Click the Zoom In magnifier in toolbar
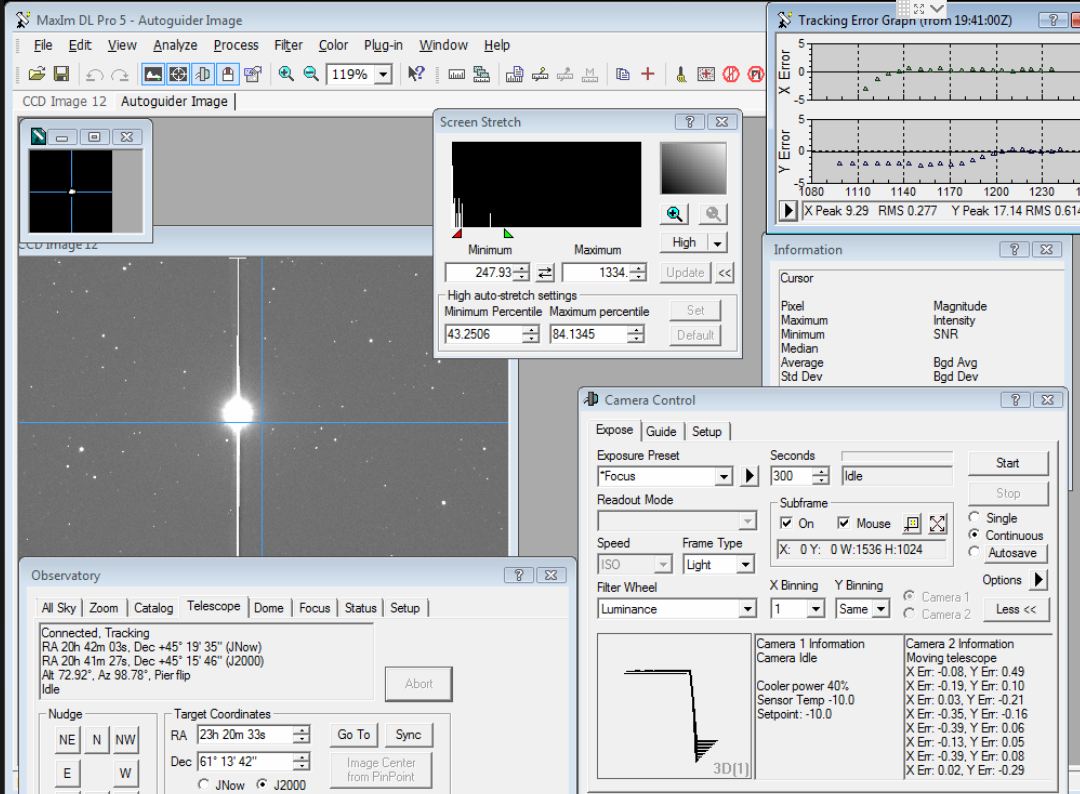This screenshot has height=794, width=1080. (x=286, y=74)
